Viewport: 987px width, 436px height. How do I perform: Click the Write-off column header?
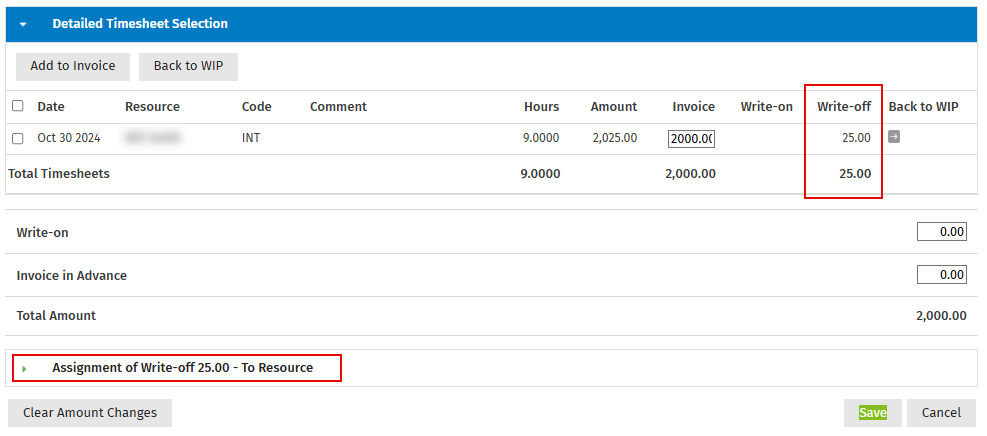(844, 107)
